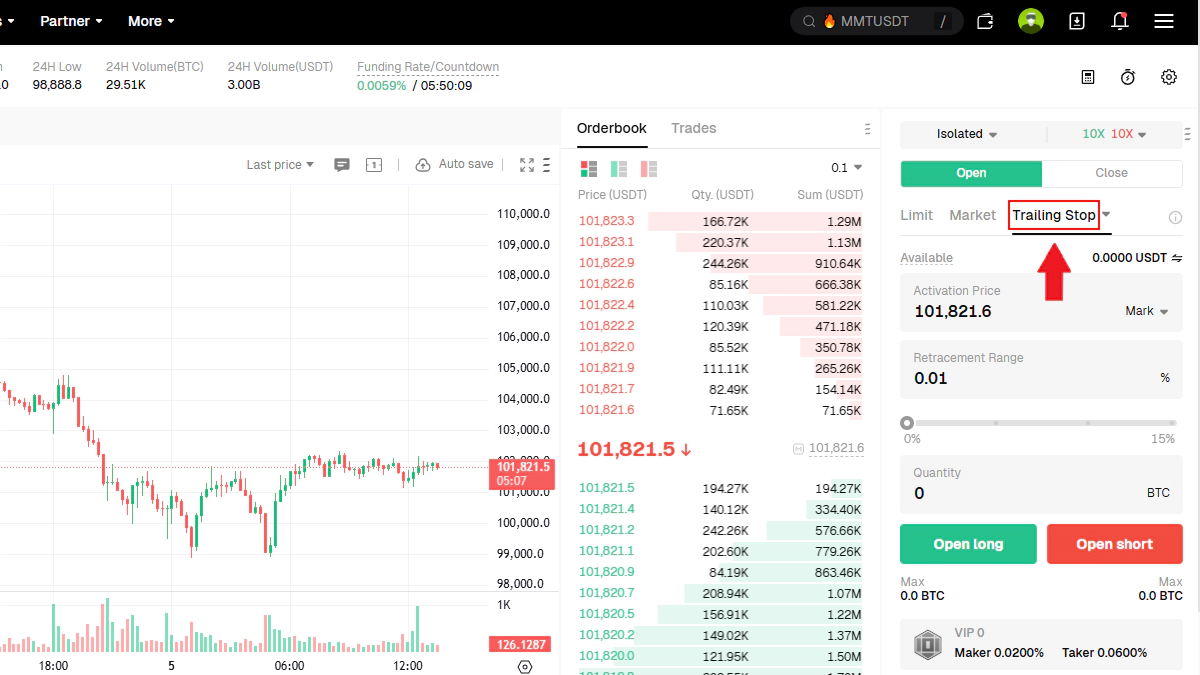1200x675 pixels.
Task: Open the wallet icon in top bar
Action: click(x=985, y=21)
